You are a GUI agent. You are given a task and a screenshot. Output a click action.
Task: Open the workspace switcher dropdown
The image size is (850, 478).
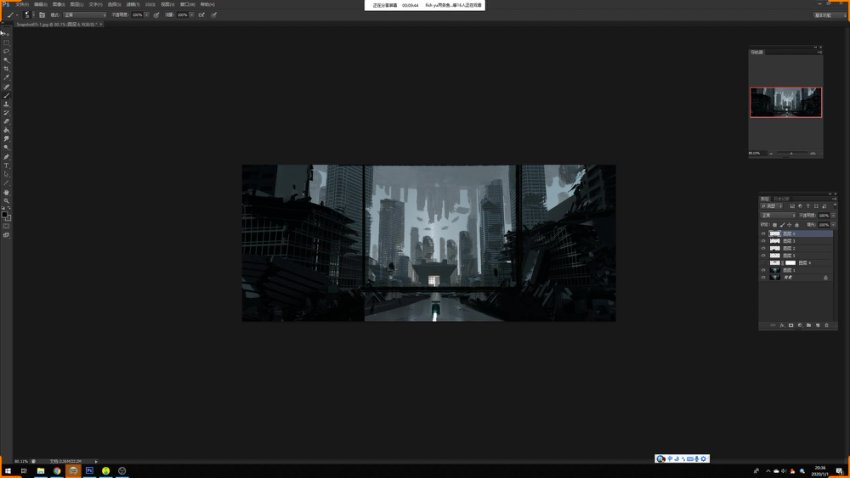829,15
